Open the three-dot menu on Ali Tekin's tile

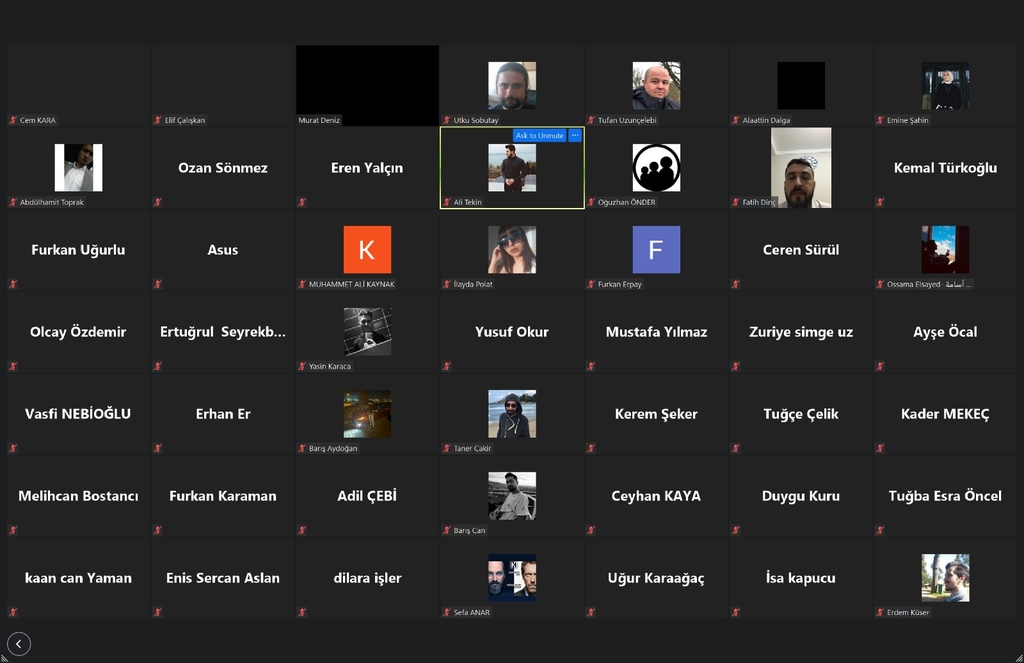click(x=575, y=135)
